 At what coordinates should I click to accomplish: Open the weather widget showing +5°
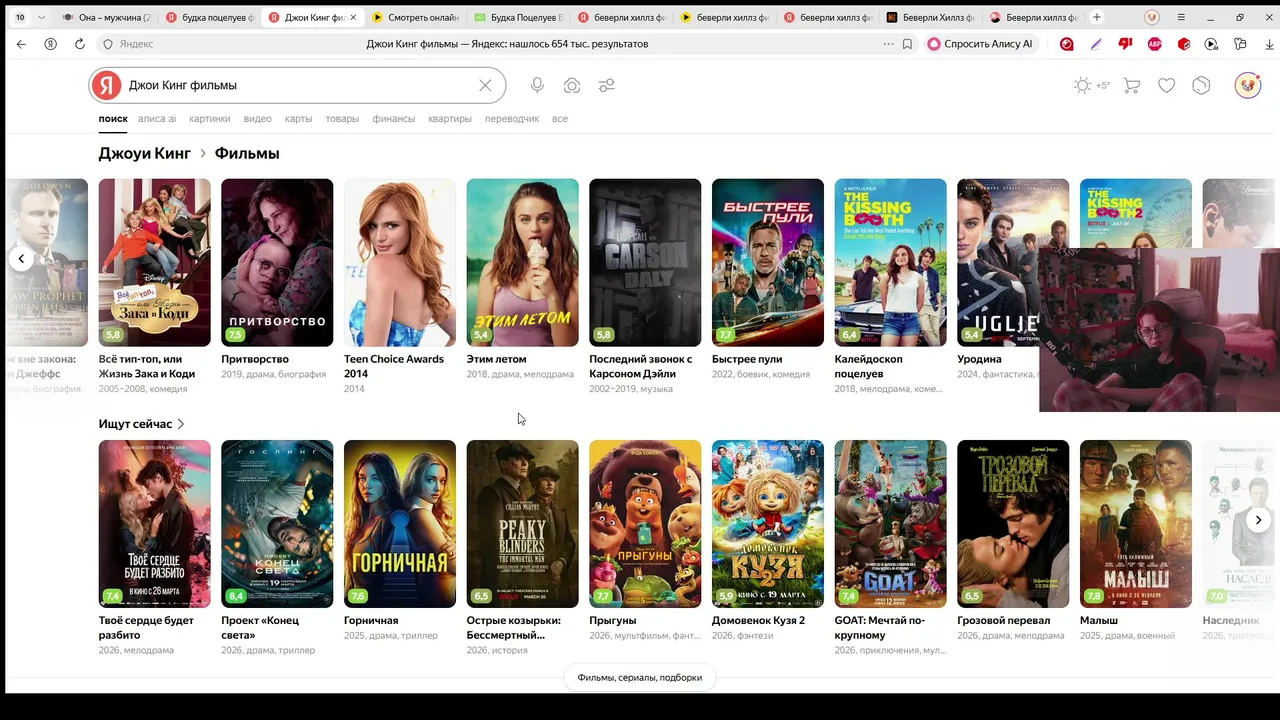point(1091,86)
